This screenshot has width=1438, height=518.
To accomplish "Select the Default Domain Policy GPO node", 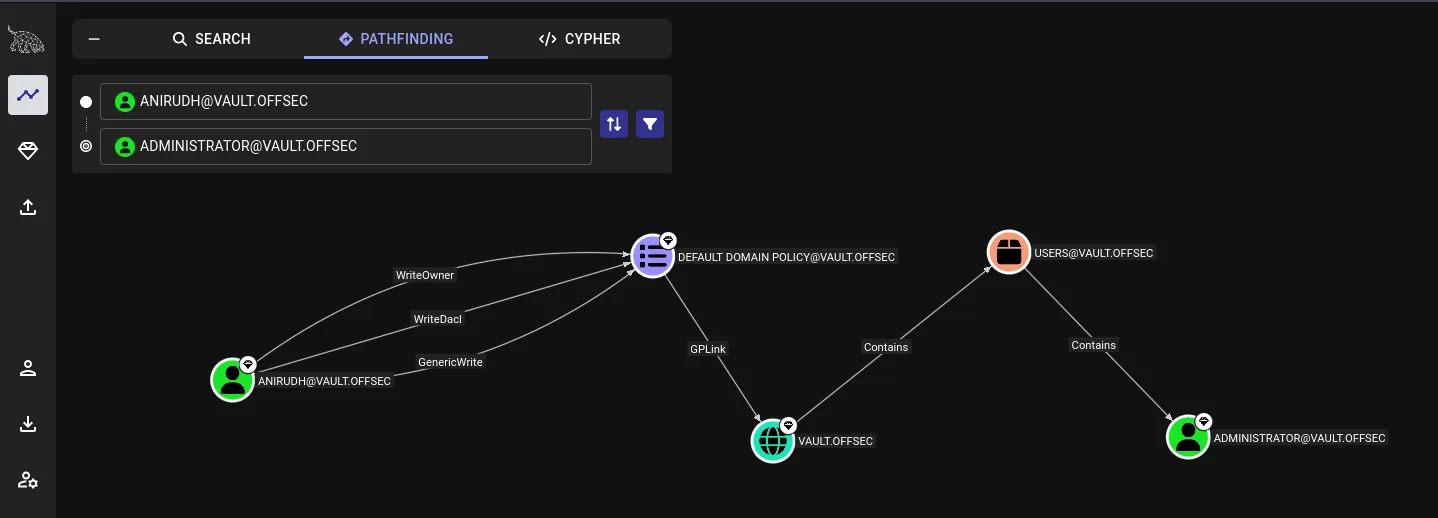I will [653, 256].
